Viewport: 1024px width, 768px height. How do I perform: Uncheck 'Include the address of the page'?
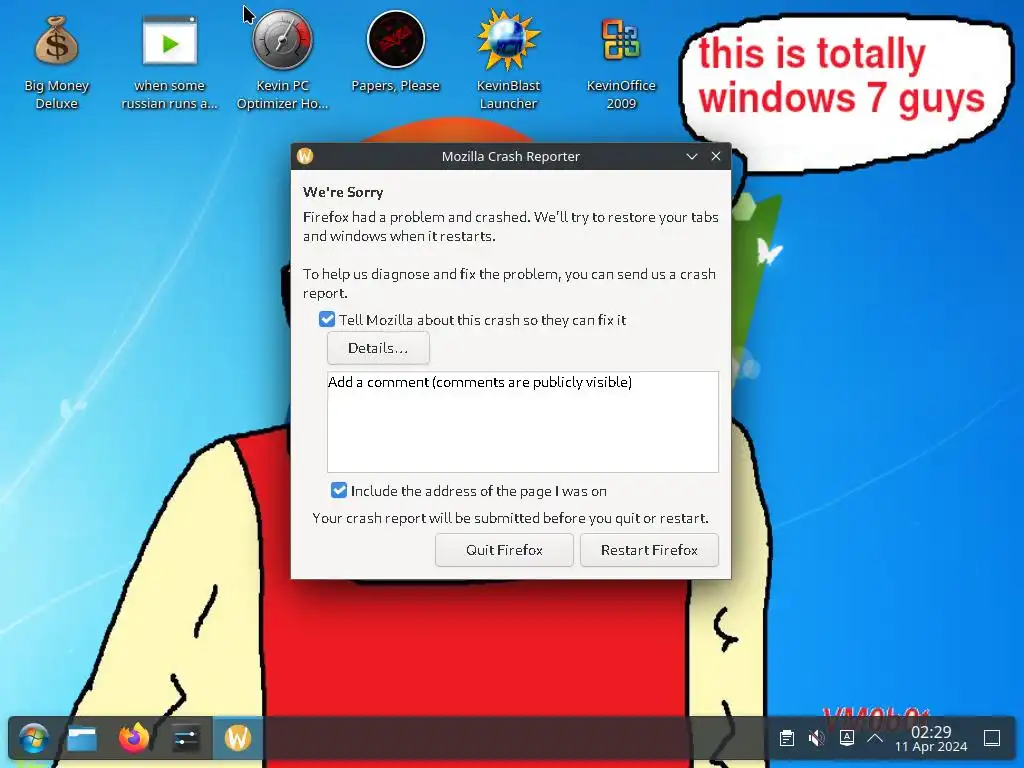pos(339,490)
